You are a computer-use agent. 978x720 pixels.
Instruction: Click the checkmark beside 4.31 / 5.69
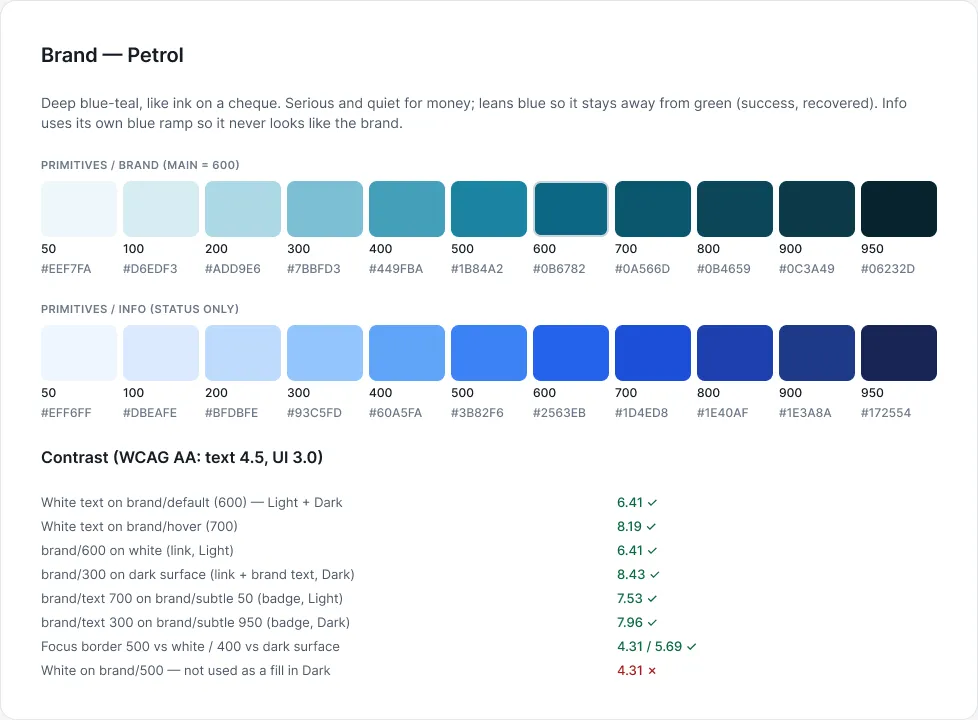[x=691, y=647]
